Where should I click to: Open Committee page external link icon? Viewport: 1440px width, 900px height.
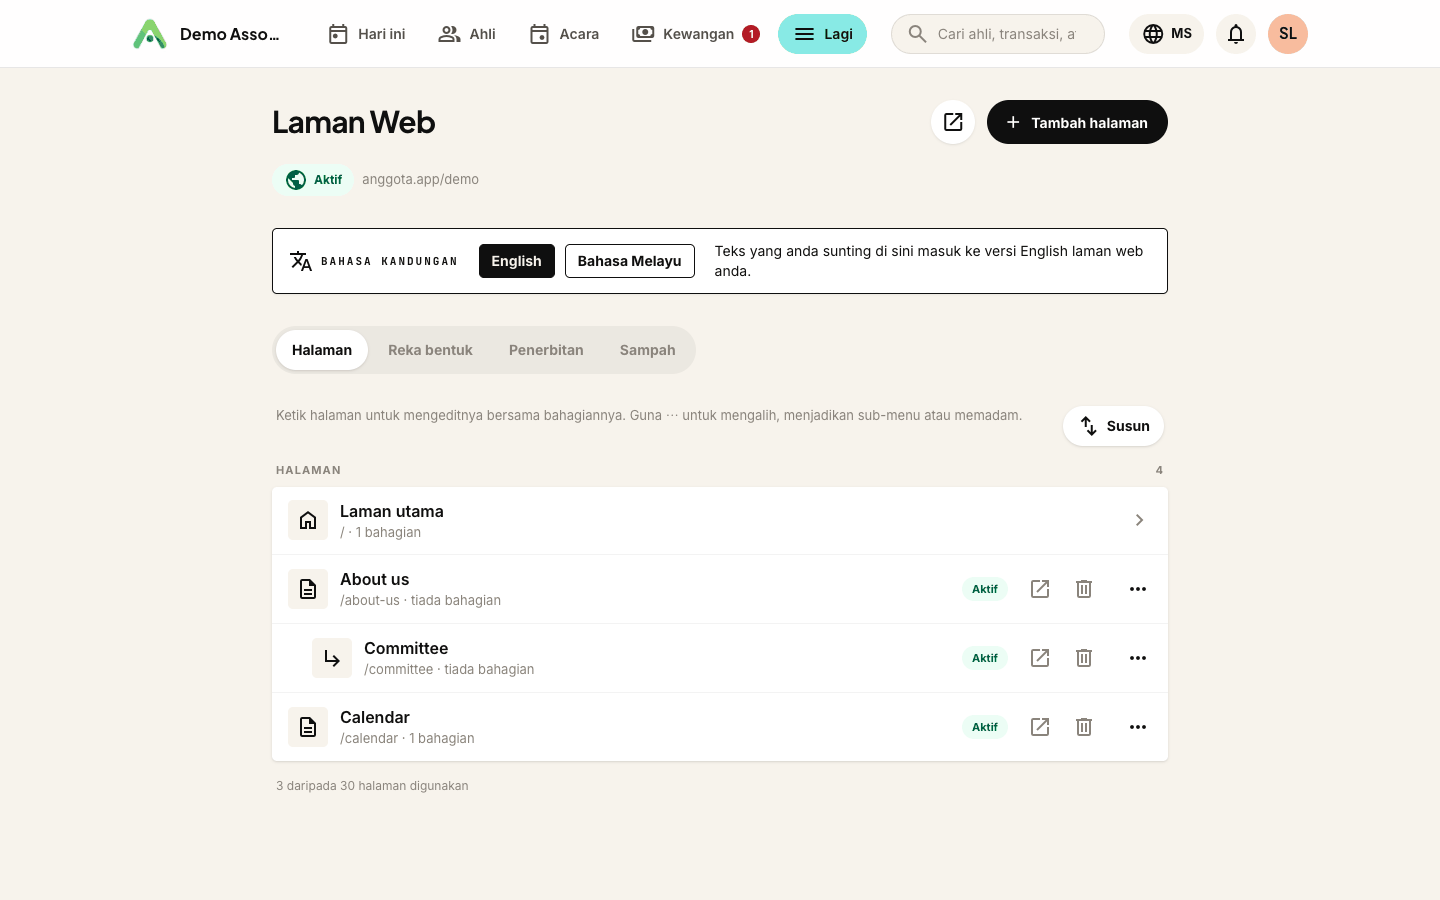1040,658
